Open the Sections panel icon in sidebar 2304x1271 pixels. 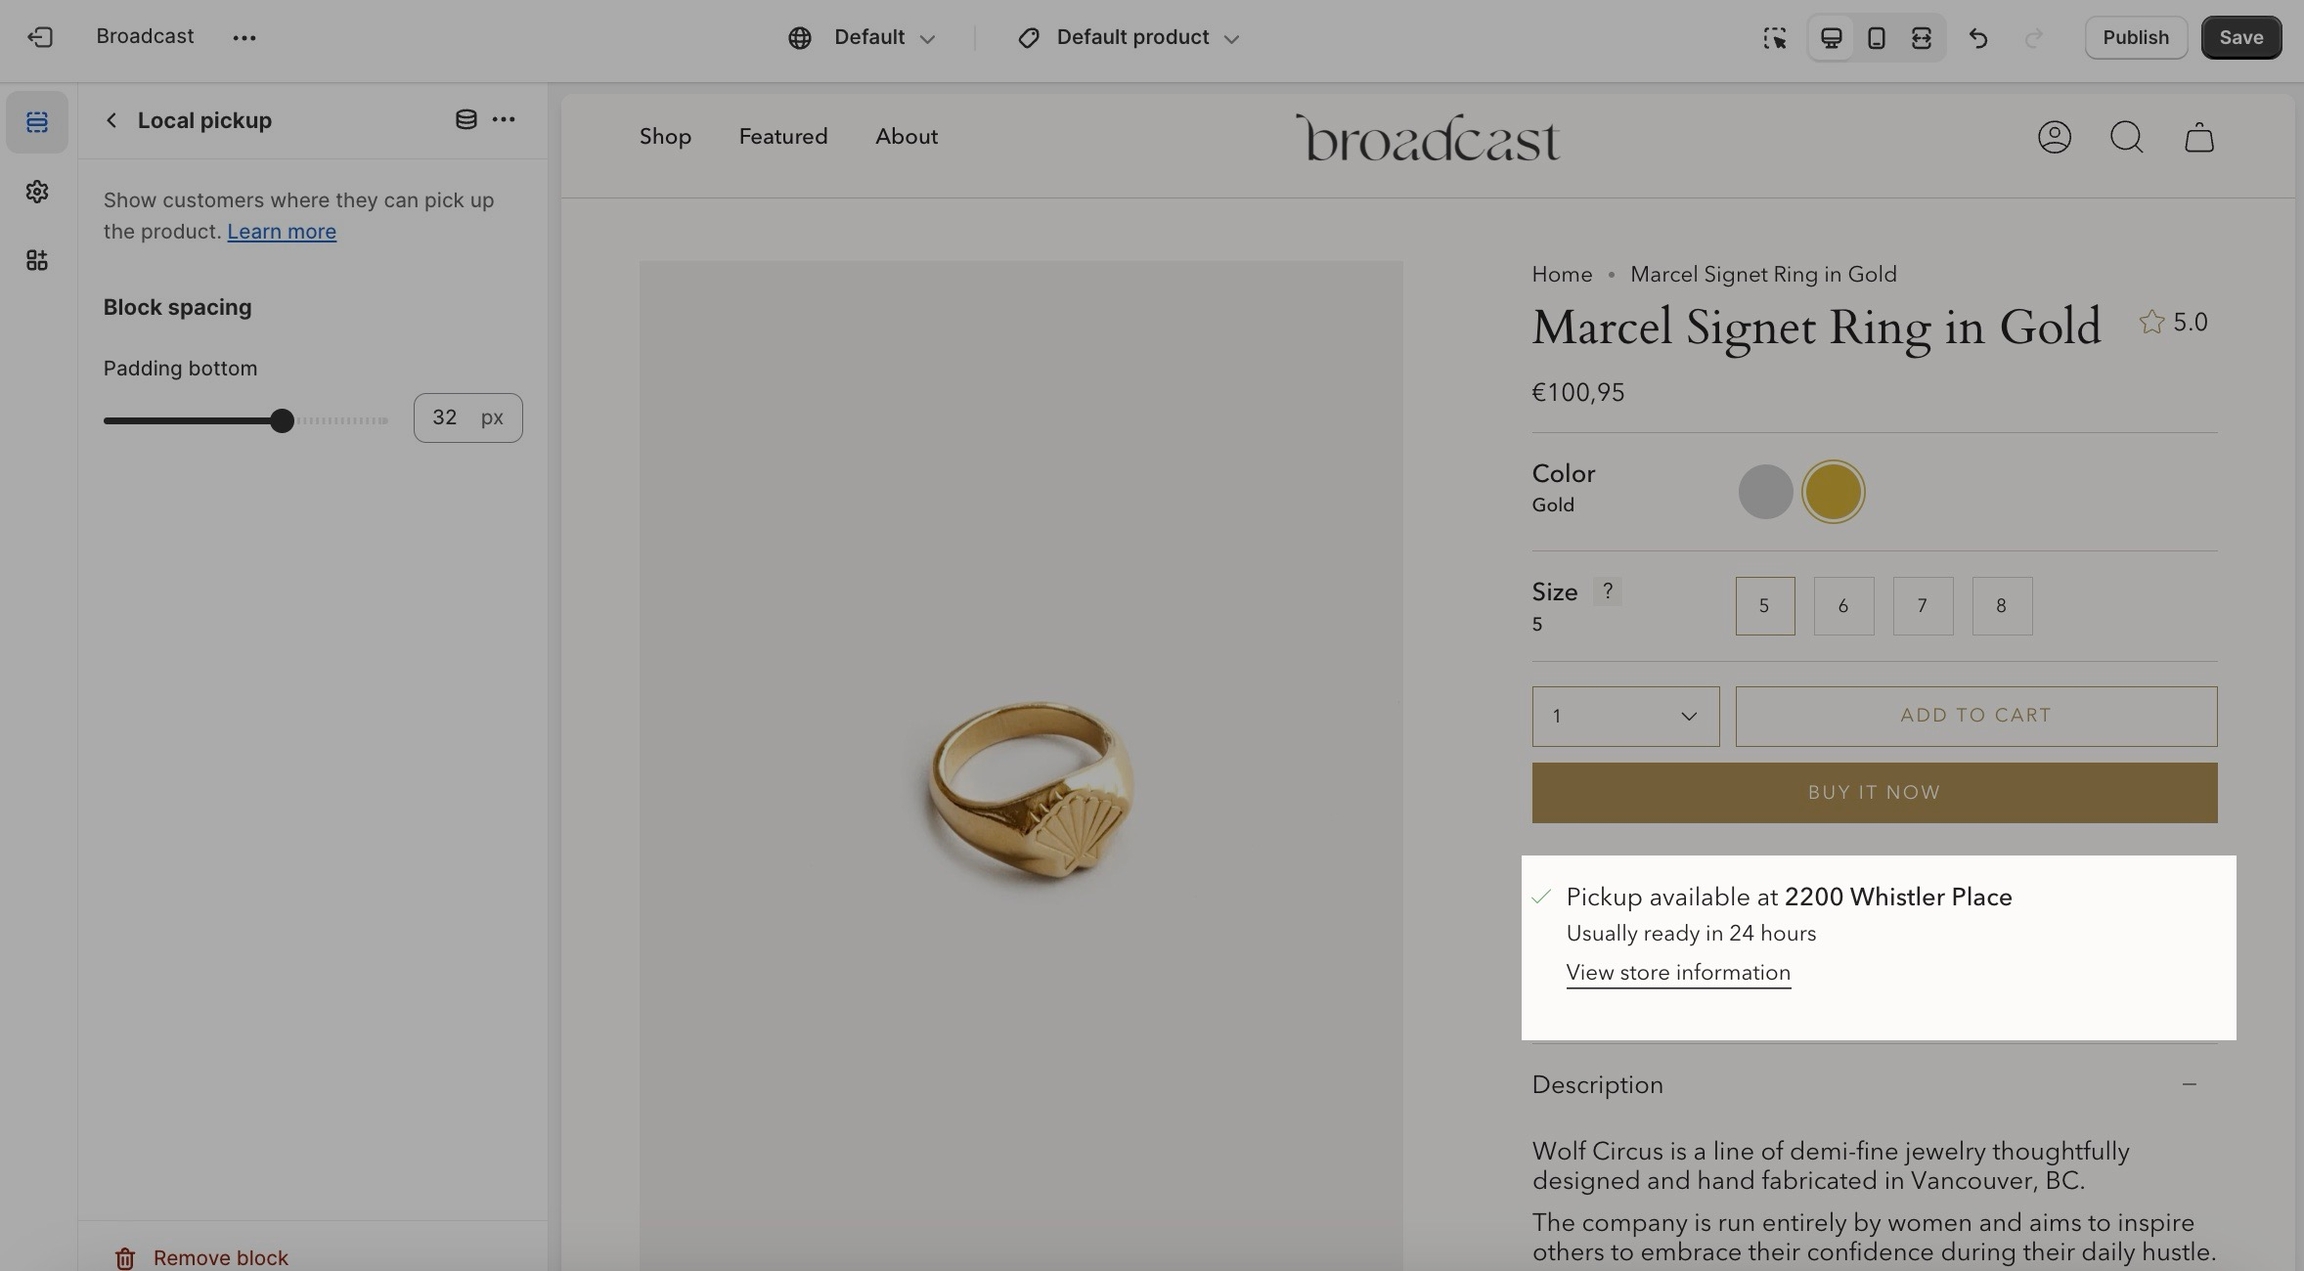[x=37, y=122]
